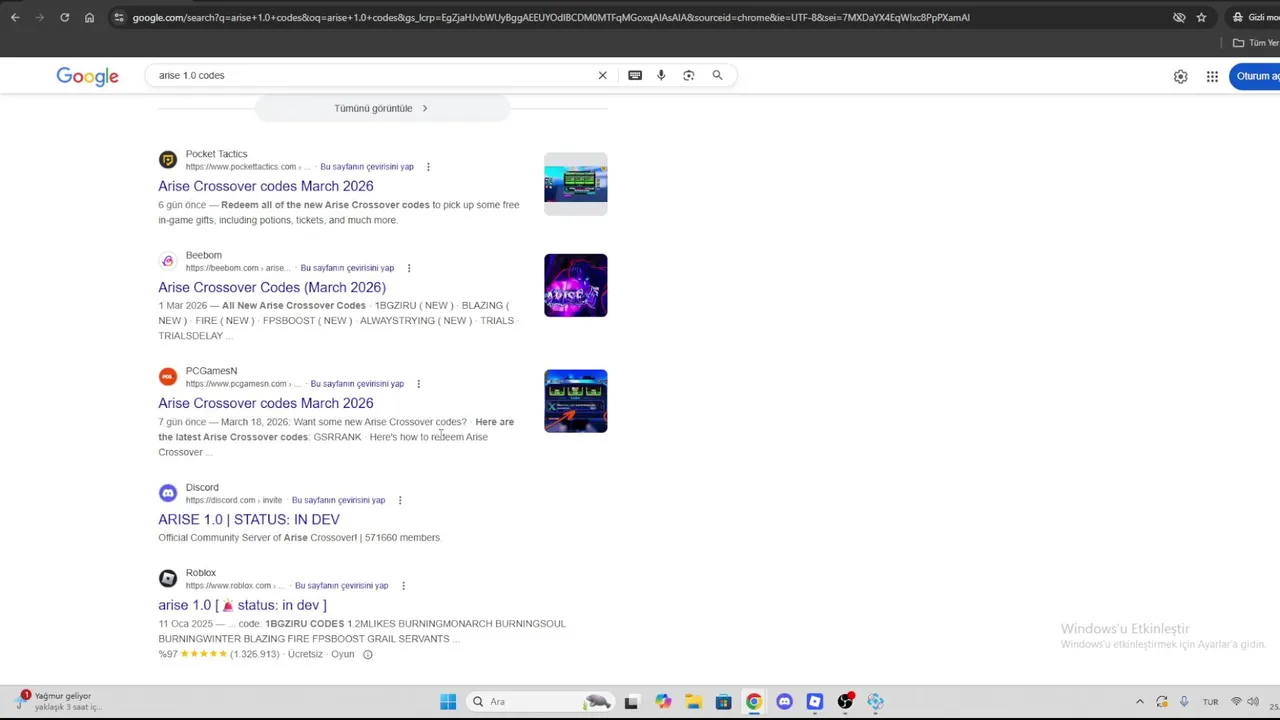This screenshot has height=720, width=1280.
Task: Open Roblox arise 1.0 status in dev result
Action: click(242, 605)
